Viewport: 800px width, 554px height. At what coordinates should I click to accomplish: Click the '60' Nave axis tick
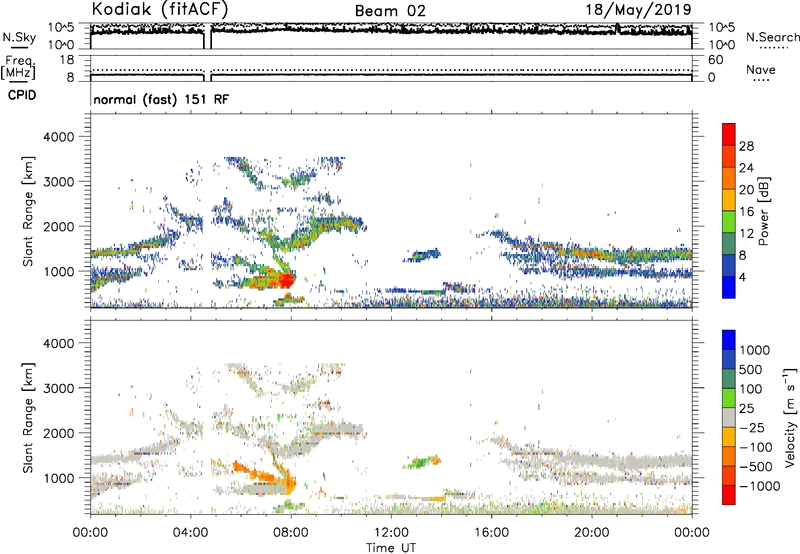coord(715,60)
